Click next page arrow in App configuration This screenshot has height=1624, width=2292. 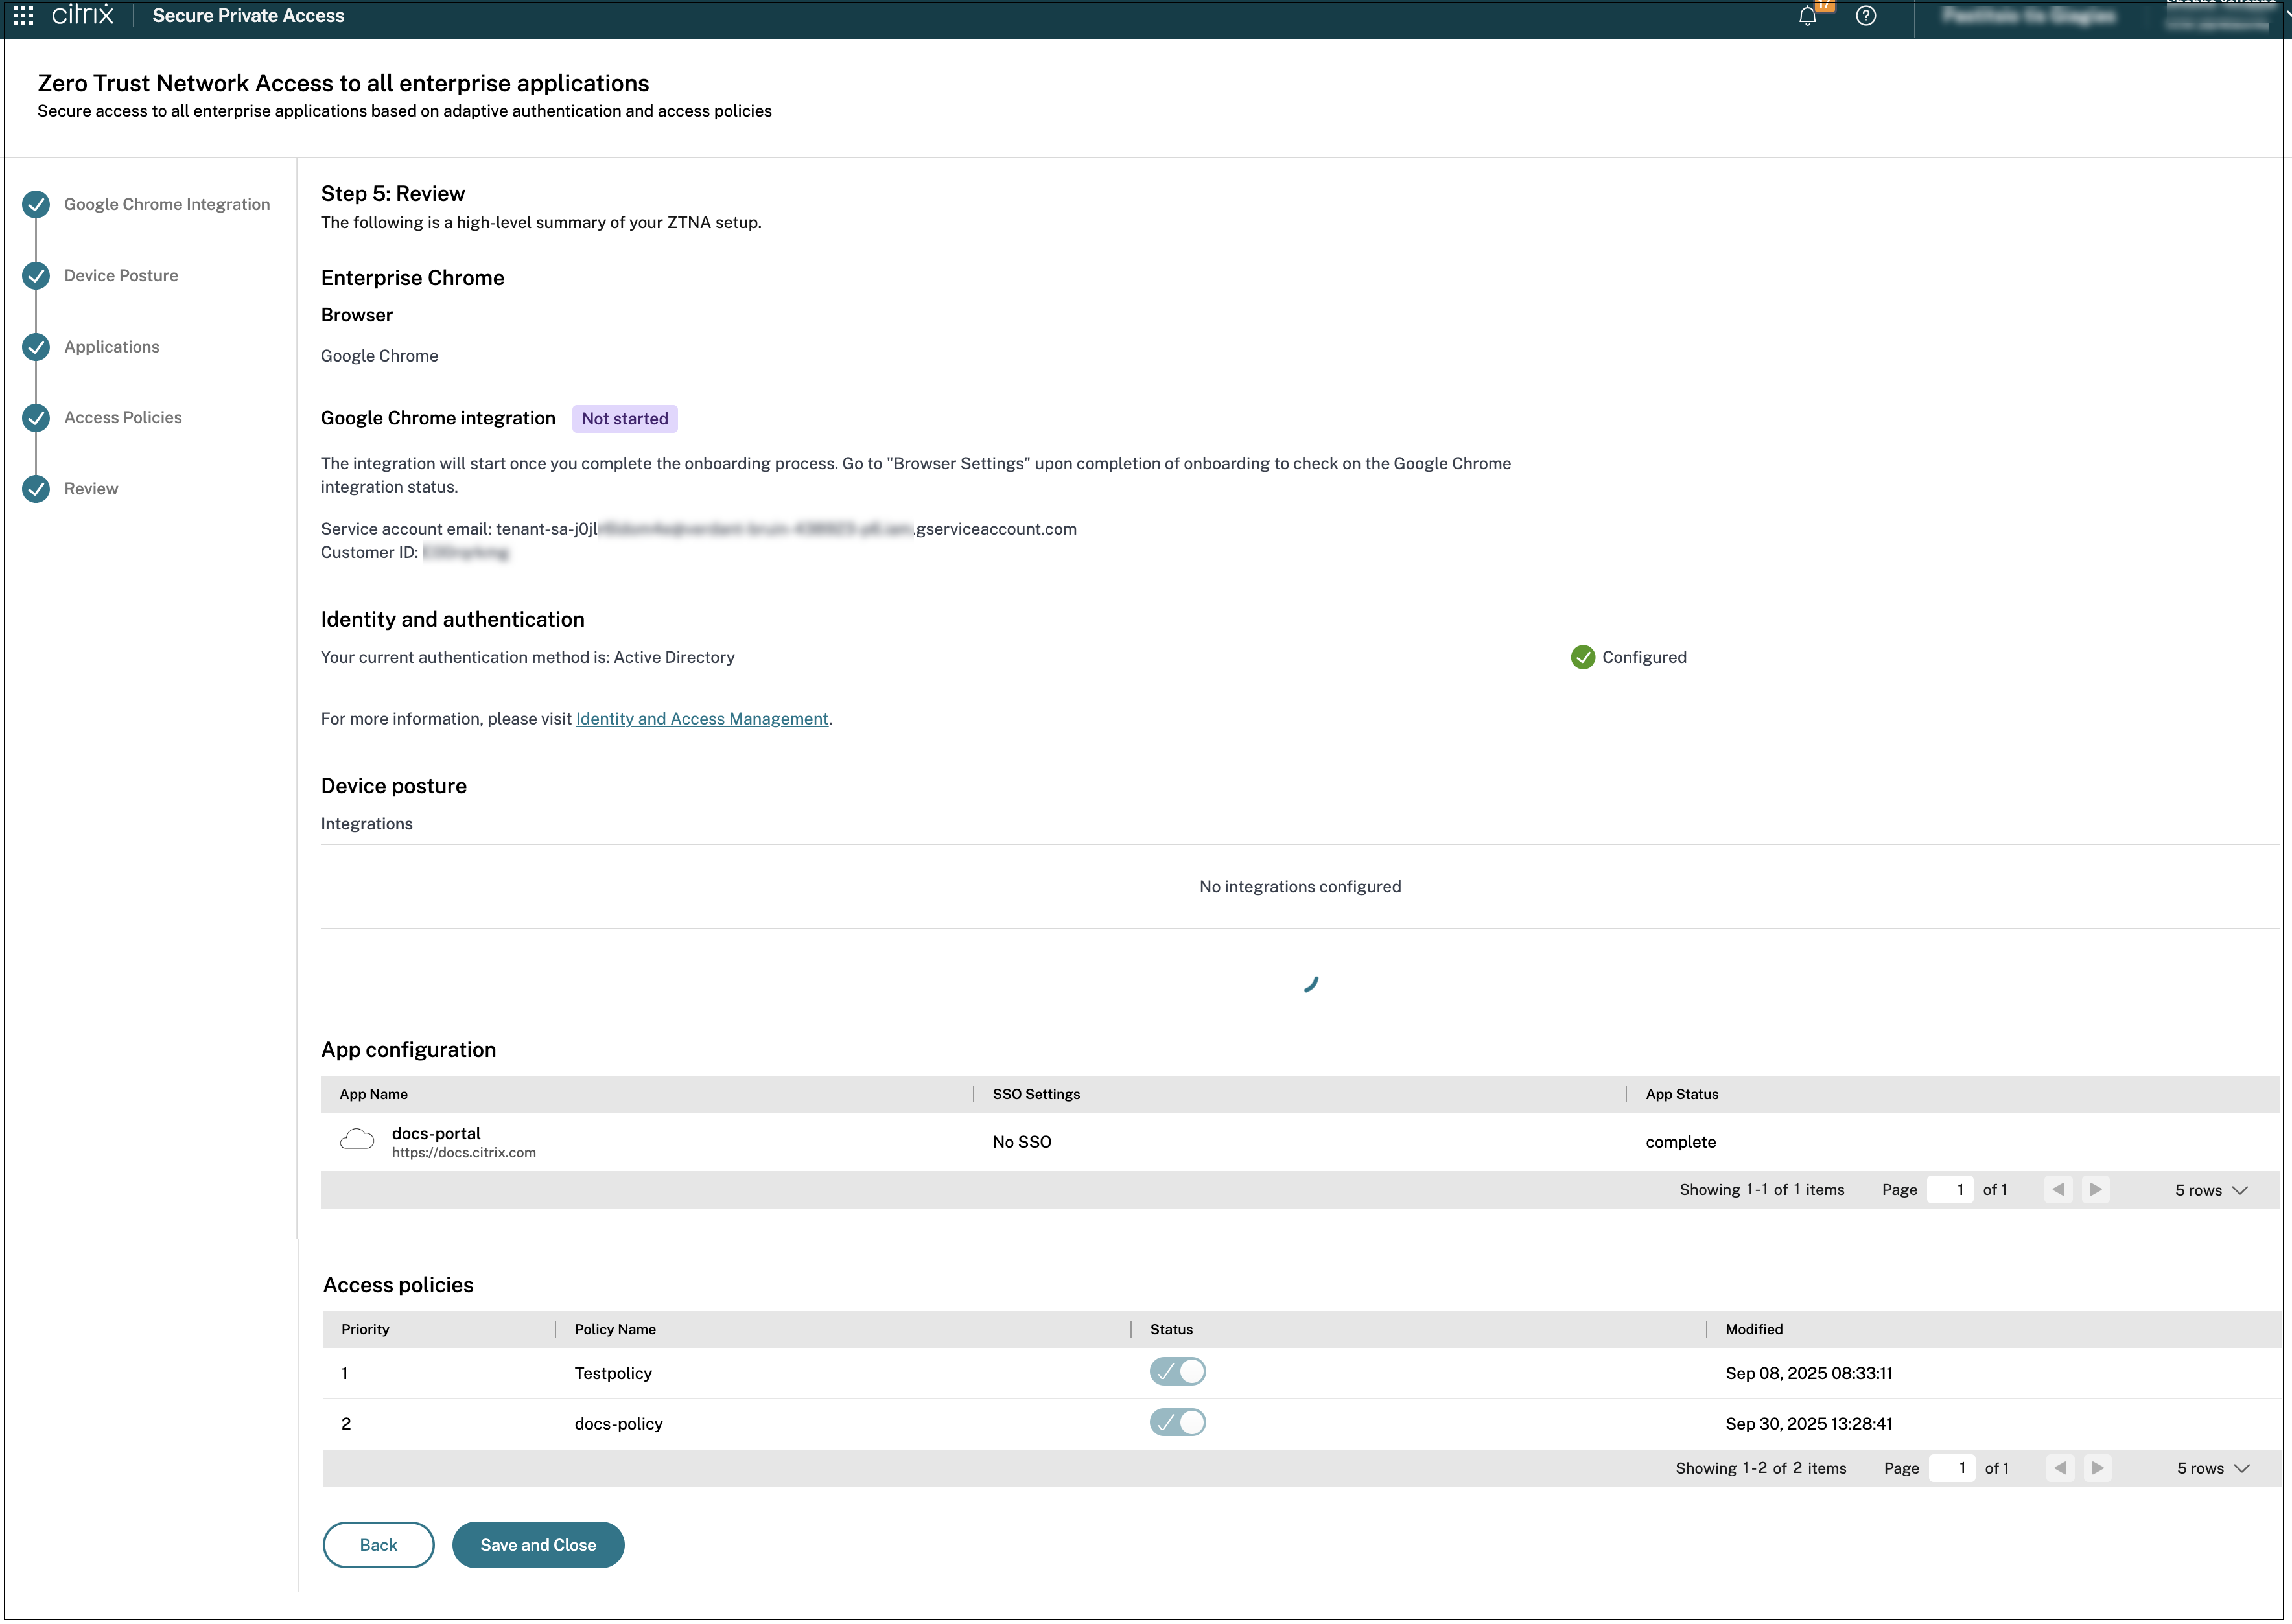coord(2096,1189)
